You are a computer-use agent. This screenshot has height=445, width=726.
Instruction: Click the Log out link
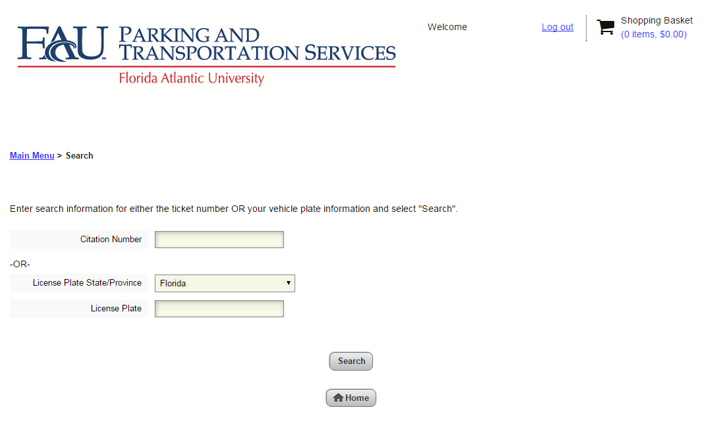[557, 27]
